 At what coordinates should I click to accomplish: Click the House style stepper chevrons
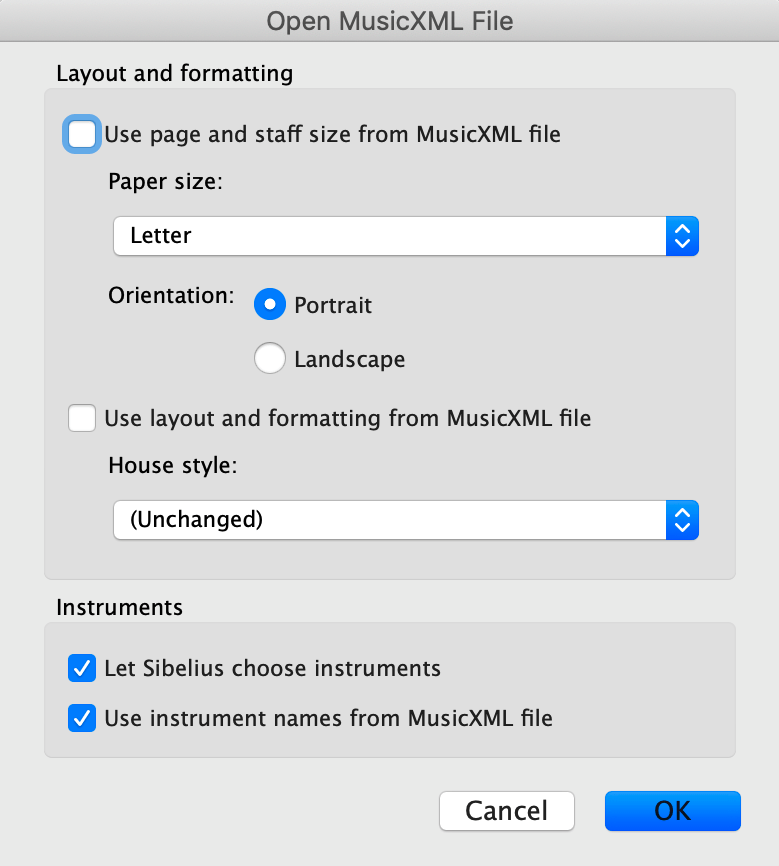pos(683,520)
